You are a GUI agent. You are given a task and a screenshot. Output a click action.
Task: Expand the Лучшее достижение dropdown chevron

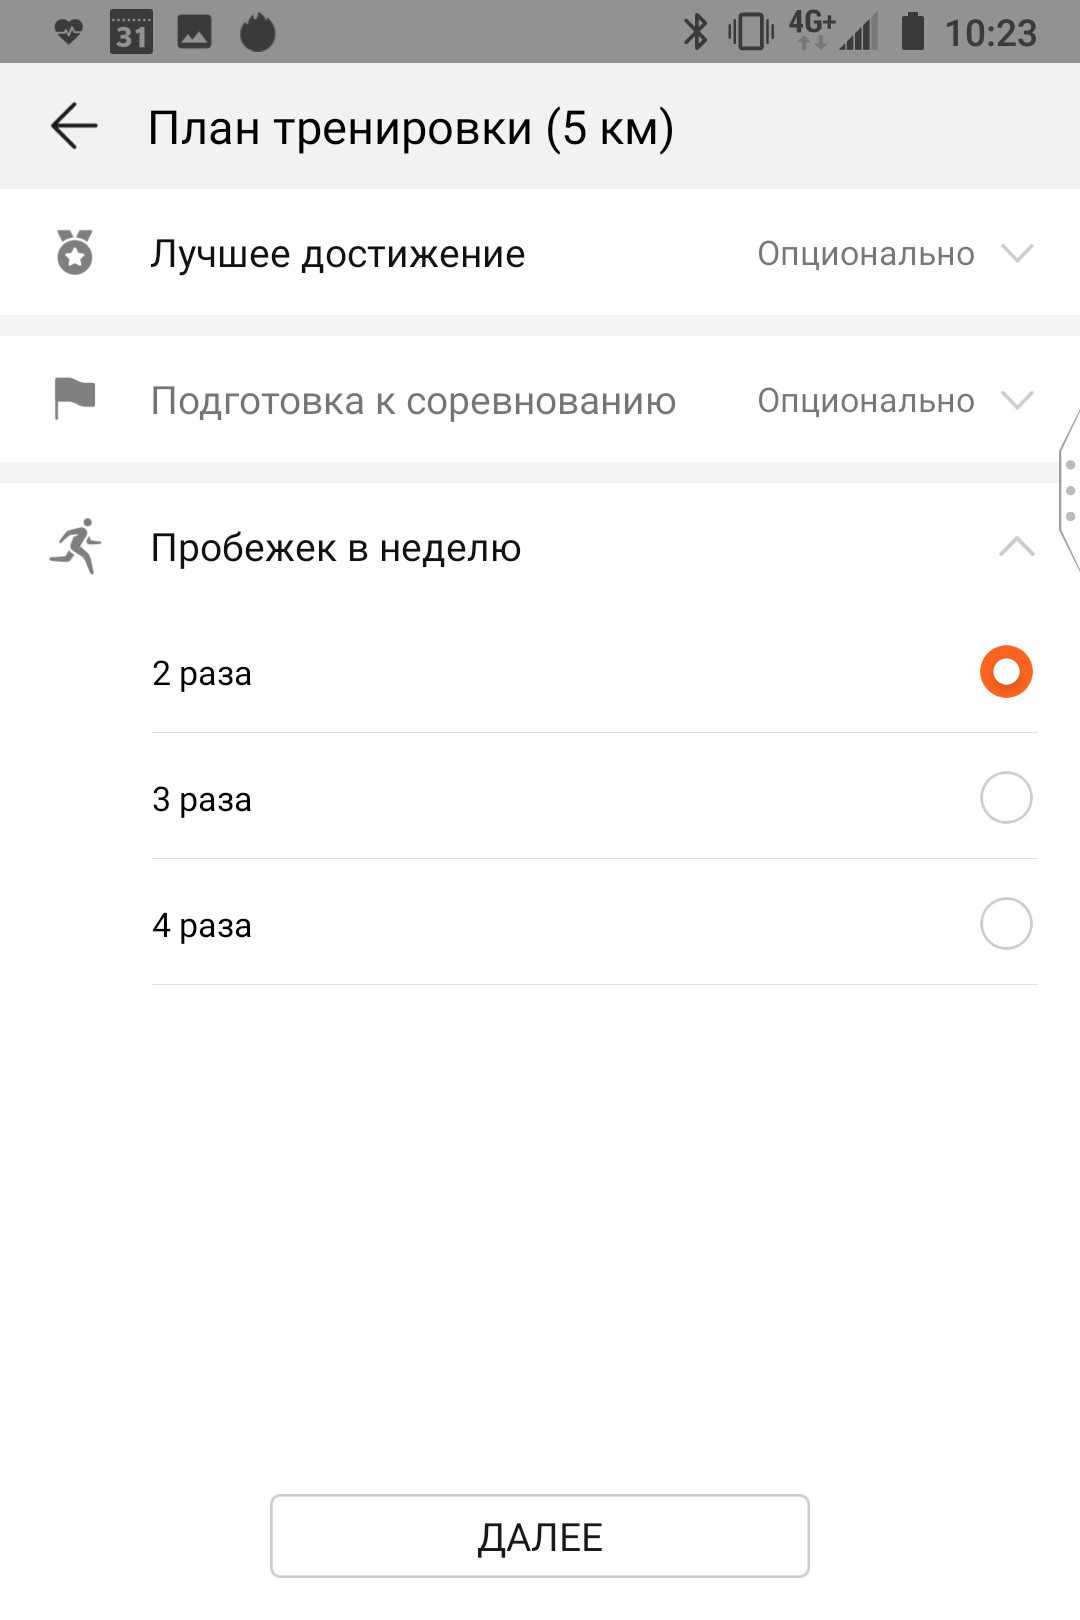pos(1017,253)
